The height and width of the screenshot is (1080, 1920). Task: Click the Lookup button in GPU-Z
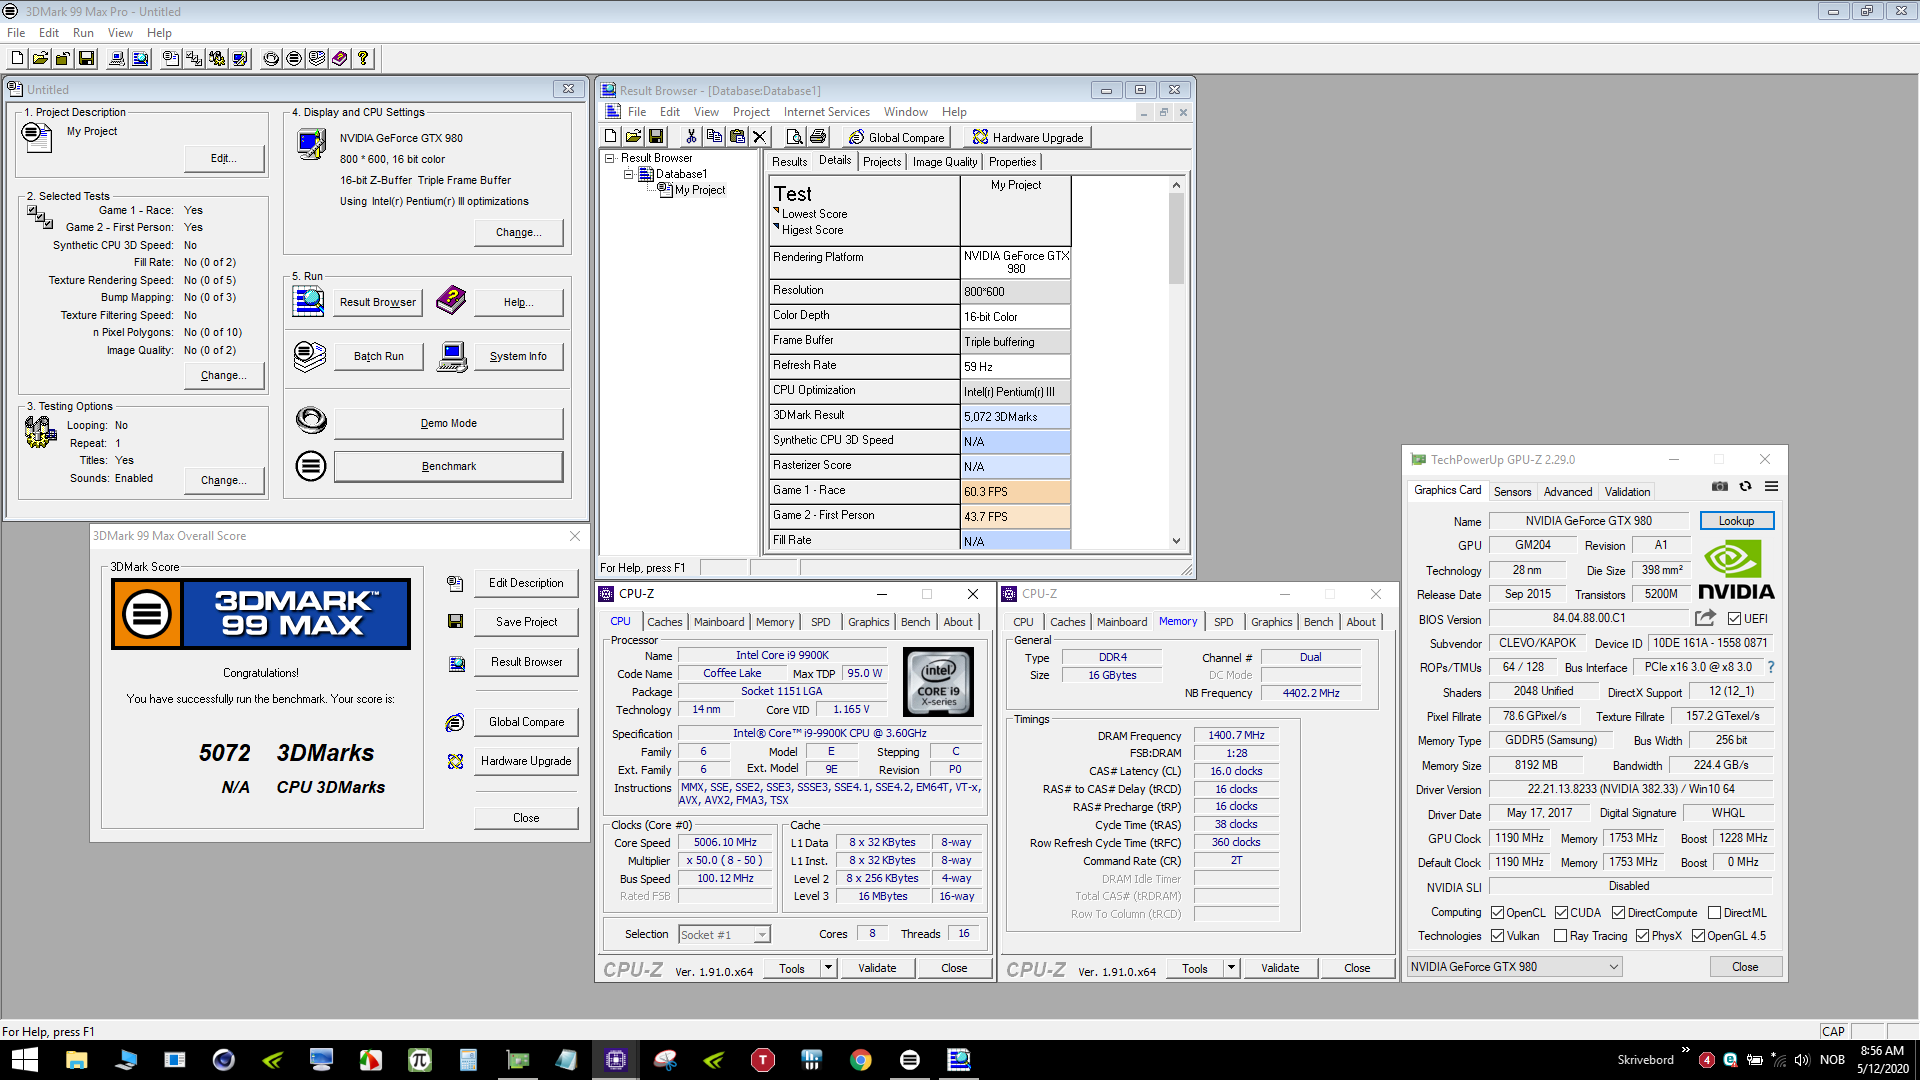coord(1736,521)
